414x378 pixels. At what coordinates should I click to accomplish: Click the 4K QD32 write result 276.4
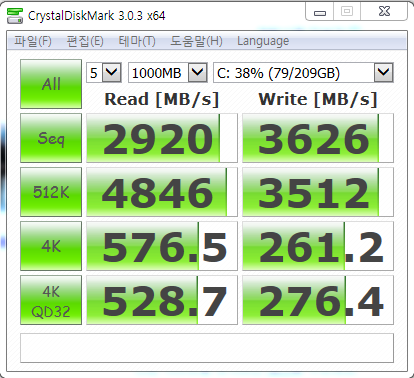pos(318,300)
